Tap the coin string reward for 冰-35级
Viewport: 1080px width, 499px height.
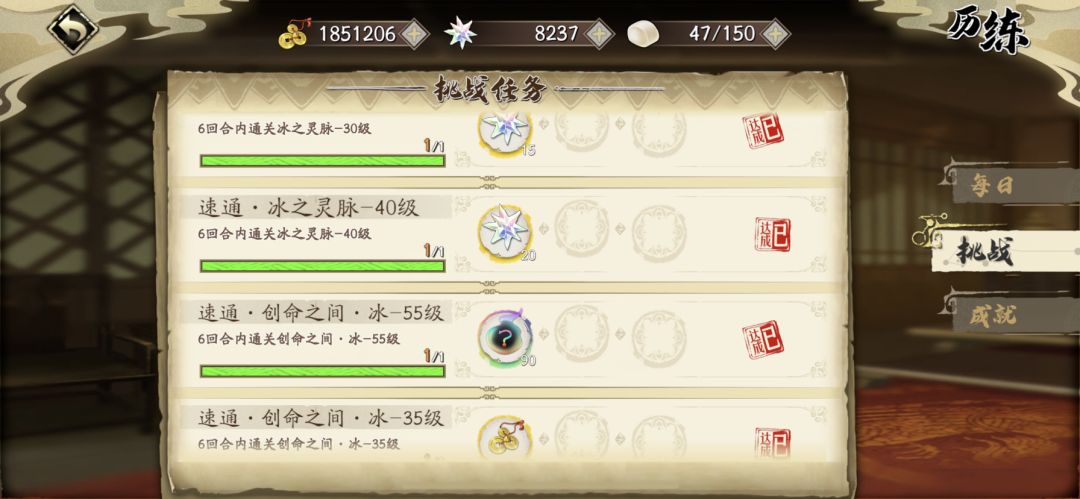(506, 436)
